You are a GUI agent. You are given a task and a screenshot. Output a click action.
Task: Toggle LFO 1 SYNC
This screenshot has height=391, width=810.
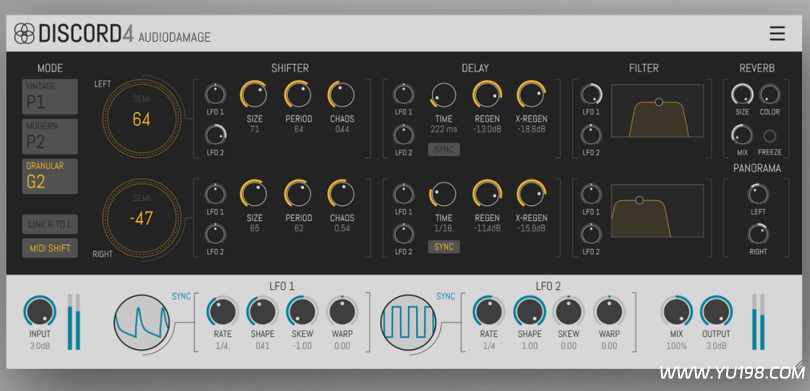(181, 296)
